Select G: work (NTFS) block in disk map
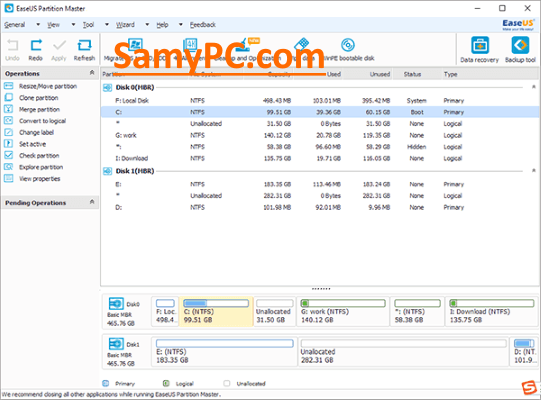The height and width of the screenshot is (400, 541). pyautogui.click(x=343, y=312)
